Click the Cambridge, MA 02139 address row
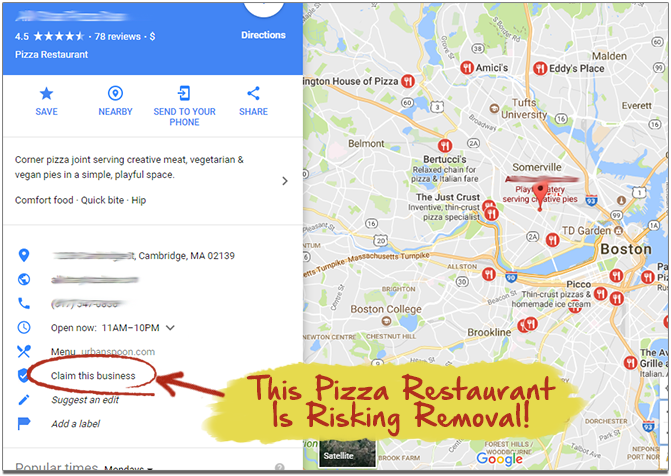This screenshot has width=671, height=476. pyautogui.click(x=143, y=256)
